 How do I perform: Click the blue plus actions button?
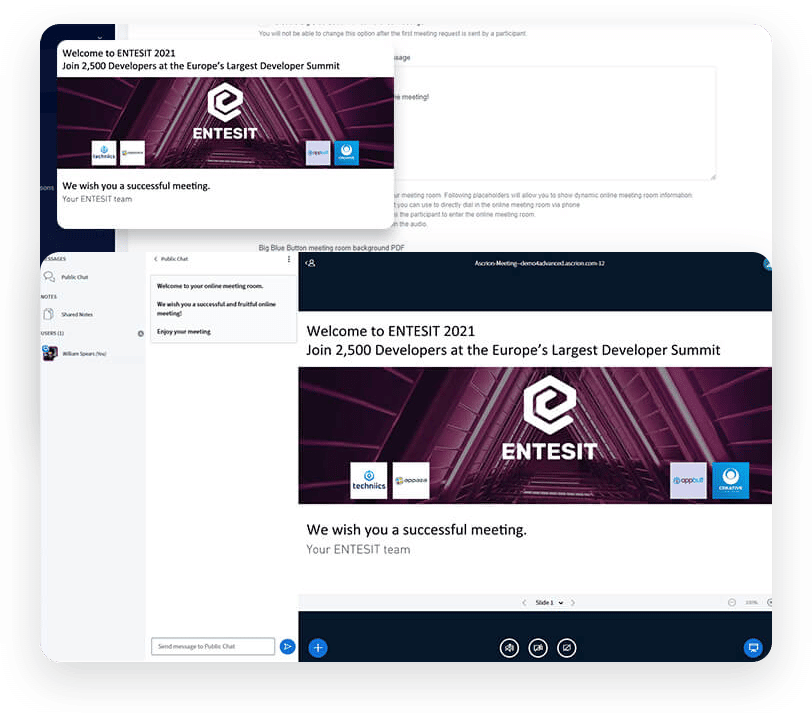click(318, 647)
